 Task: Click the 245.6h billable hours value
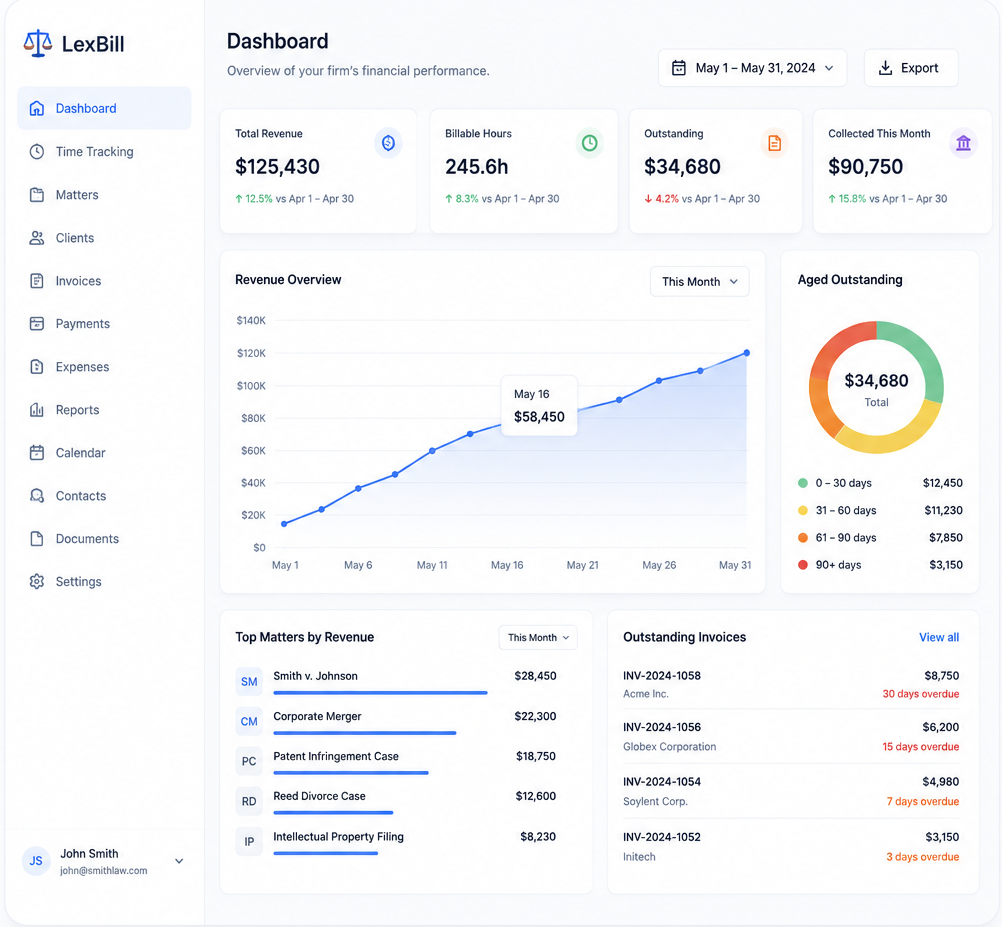pos(477,167)
